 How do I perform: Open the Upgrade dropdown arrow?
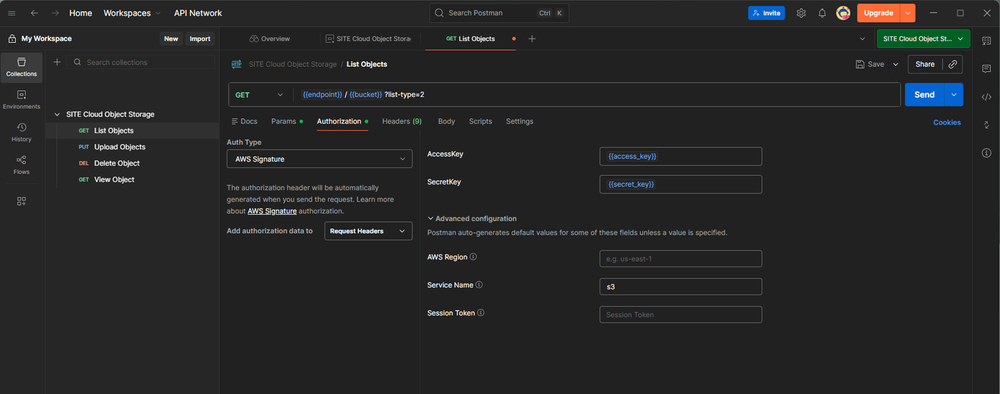coord(908,13)
